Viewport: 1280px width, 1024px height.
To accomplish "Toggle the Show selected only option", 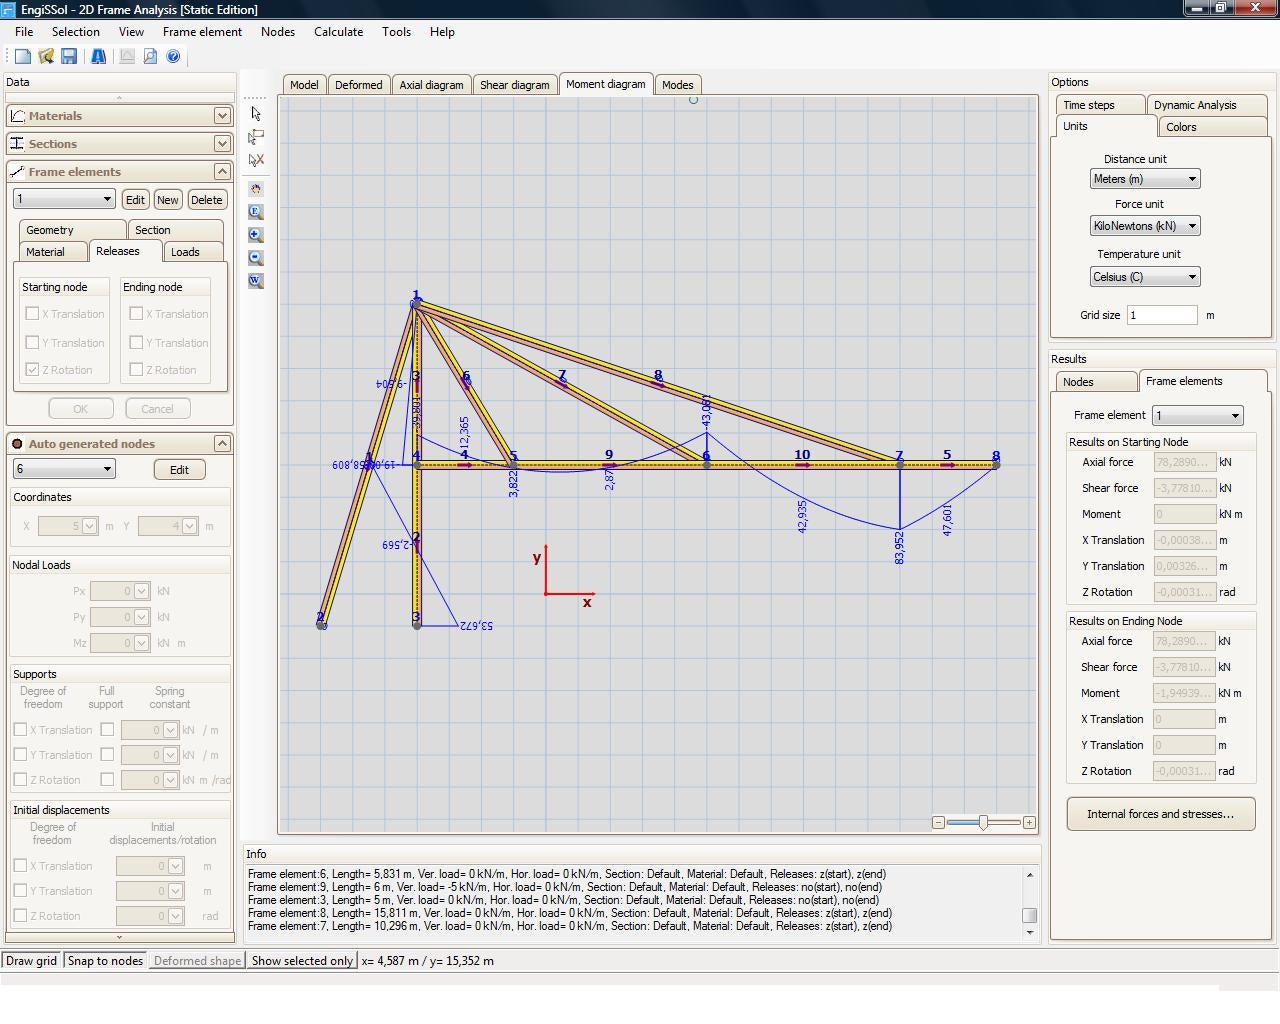I will 302,961.
